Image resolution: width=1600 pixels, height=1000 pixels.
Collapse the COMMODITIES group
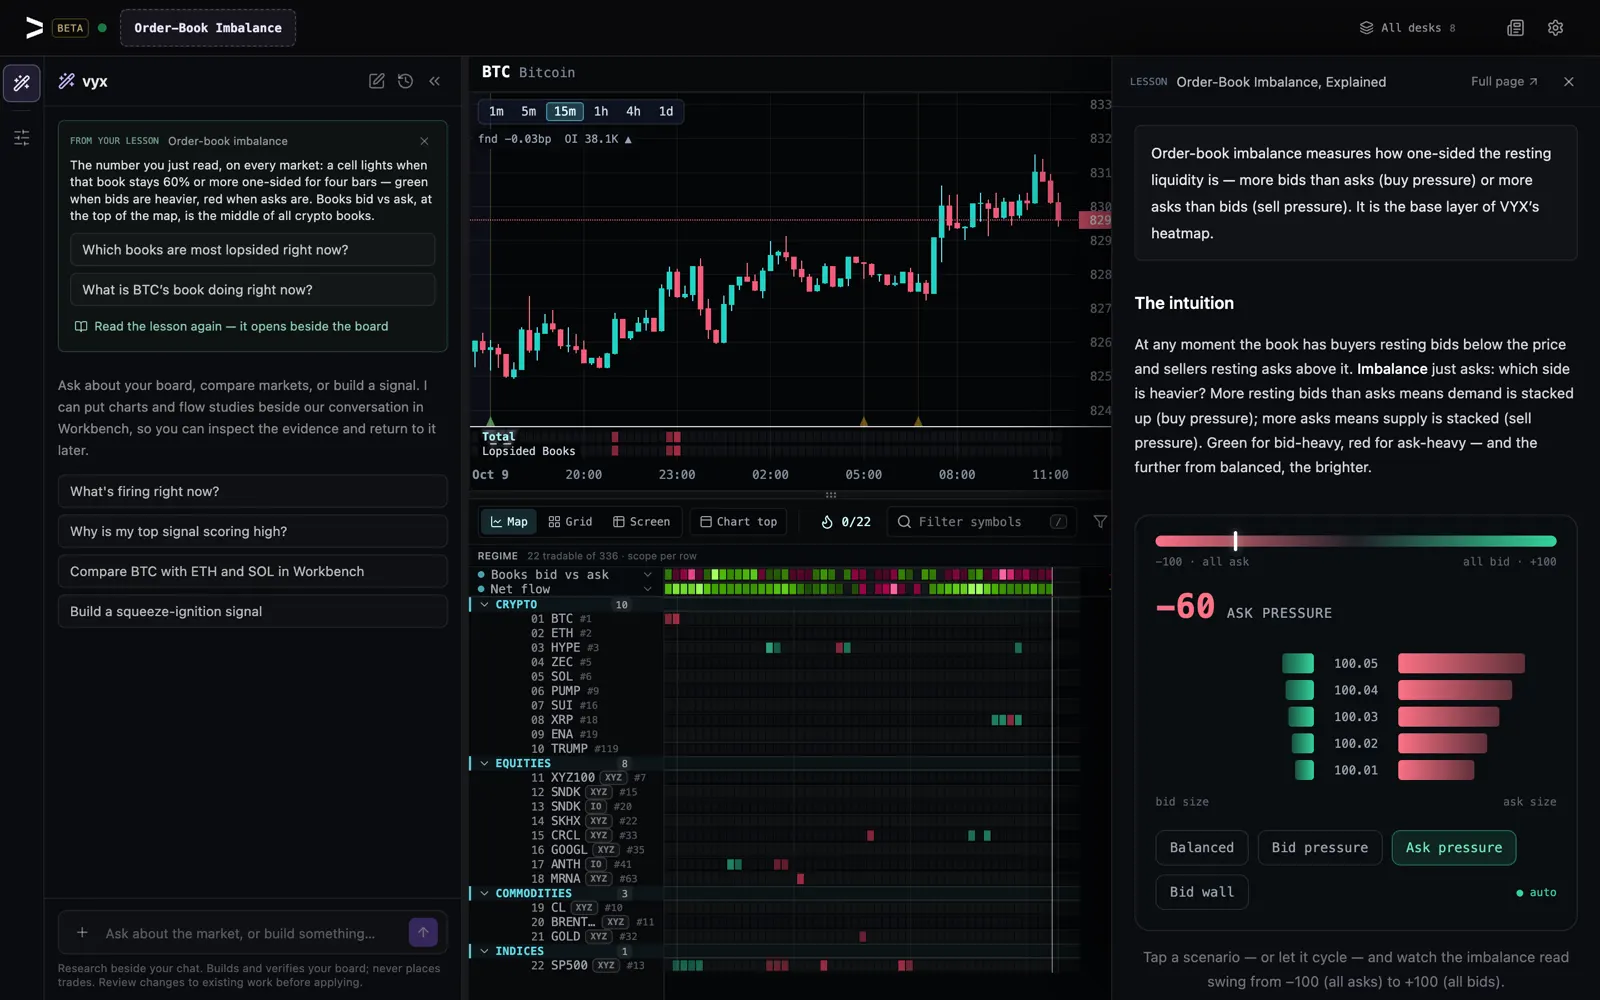[485, 894]
